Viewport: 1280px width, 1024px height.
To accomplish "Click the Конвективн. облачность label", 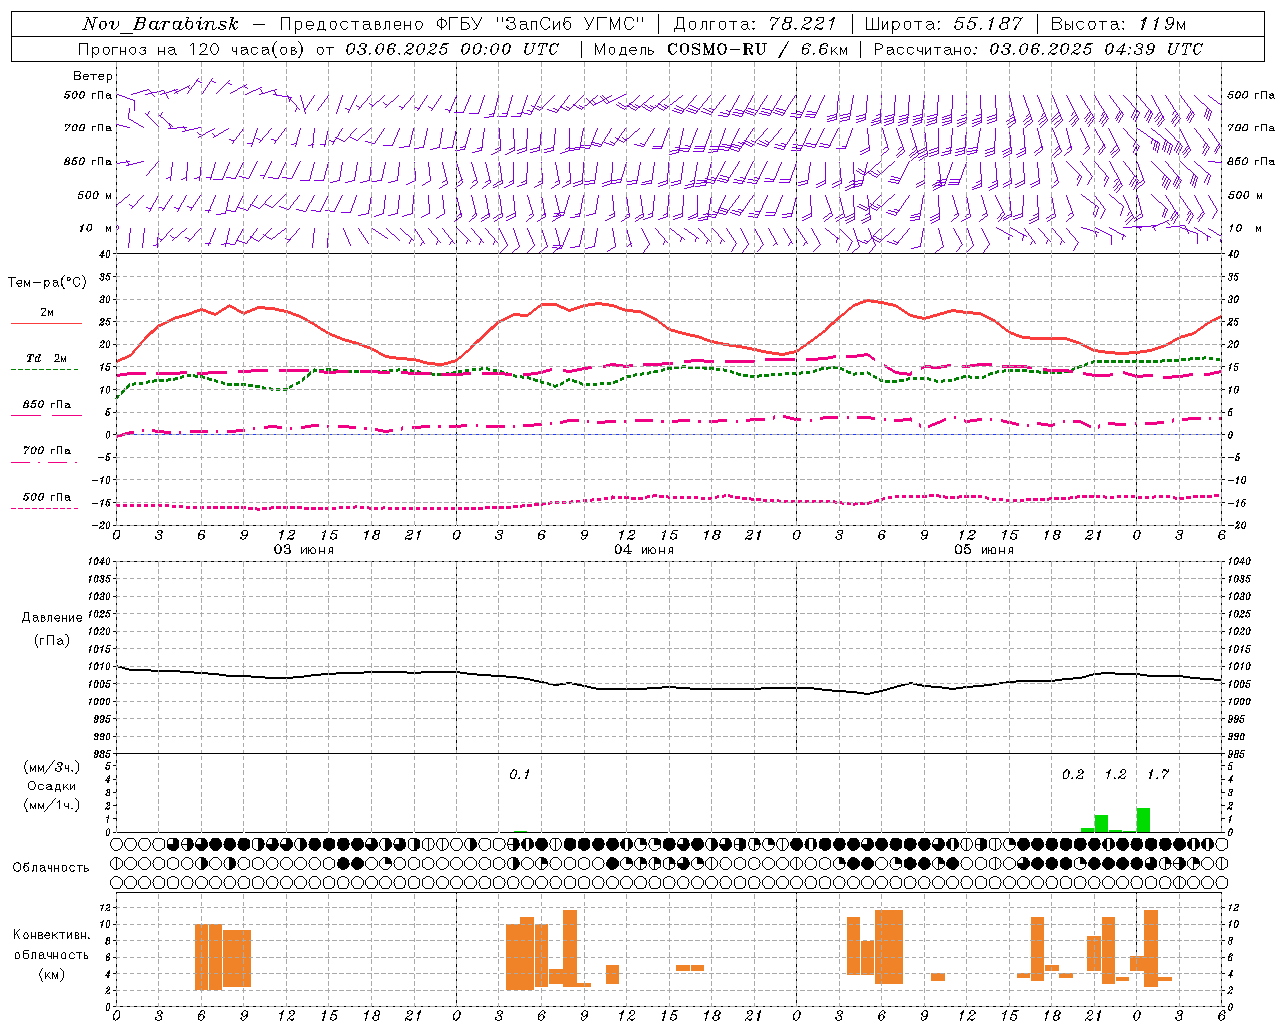I will click(51, 945).
